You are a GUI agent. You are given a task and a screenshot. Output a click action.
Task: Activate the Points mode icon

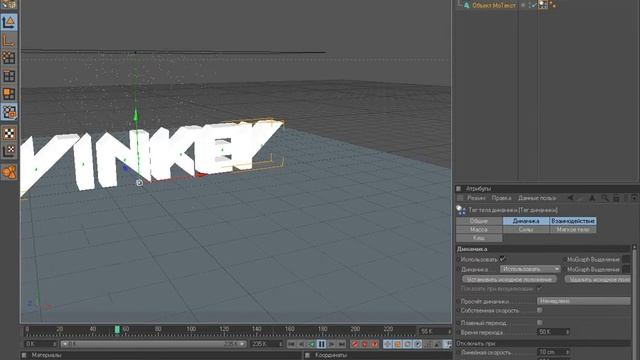click(9, 58)
